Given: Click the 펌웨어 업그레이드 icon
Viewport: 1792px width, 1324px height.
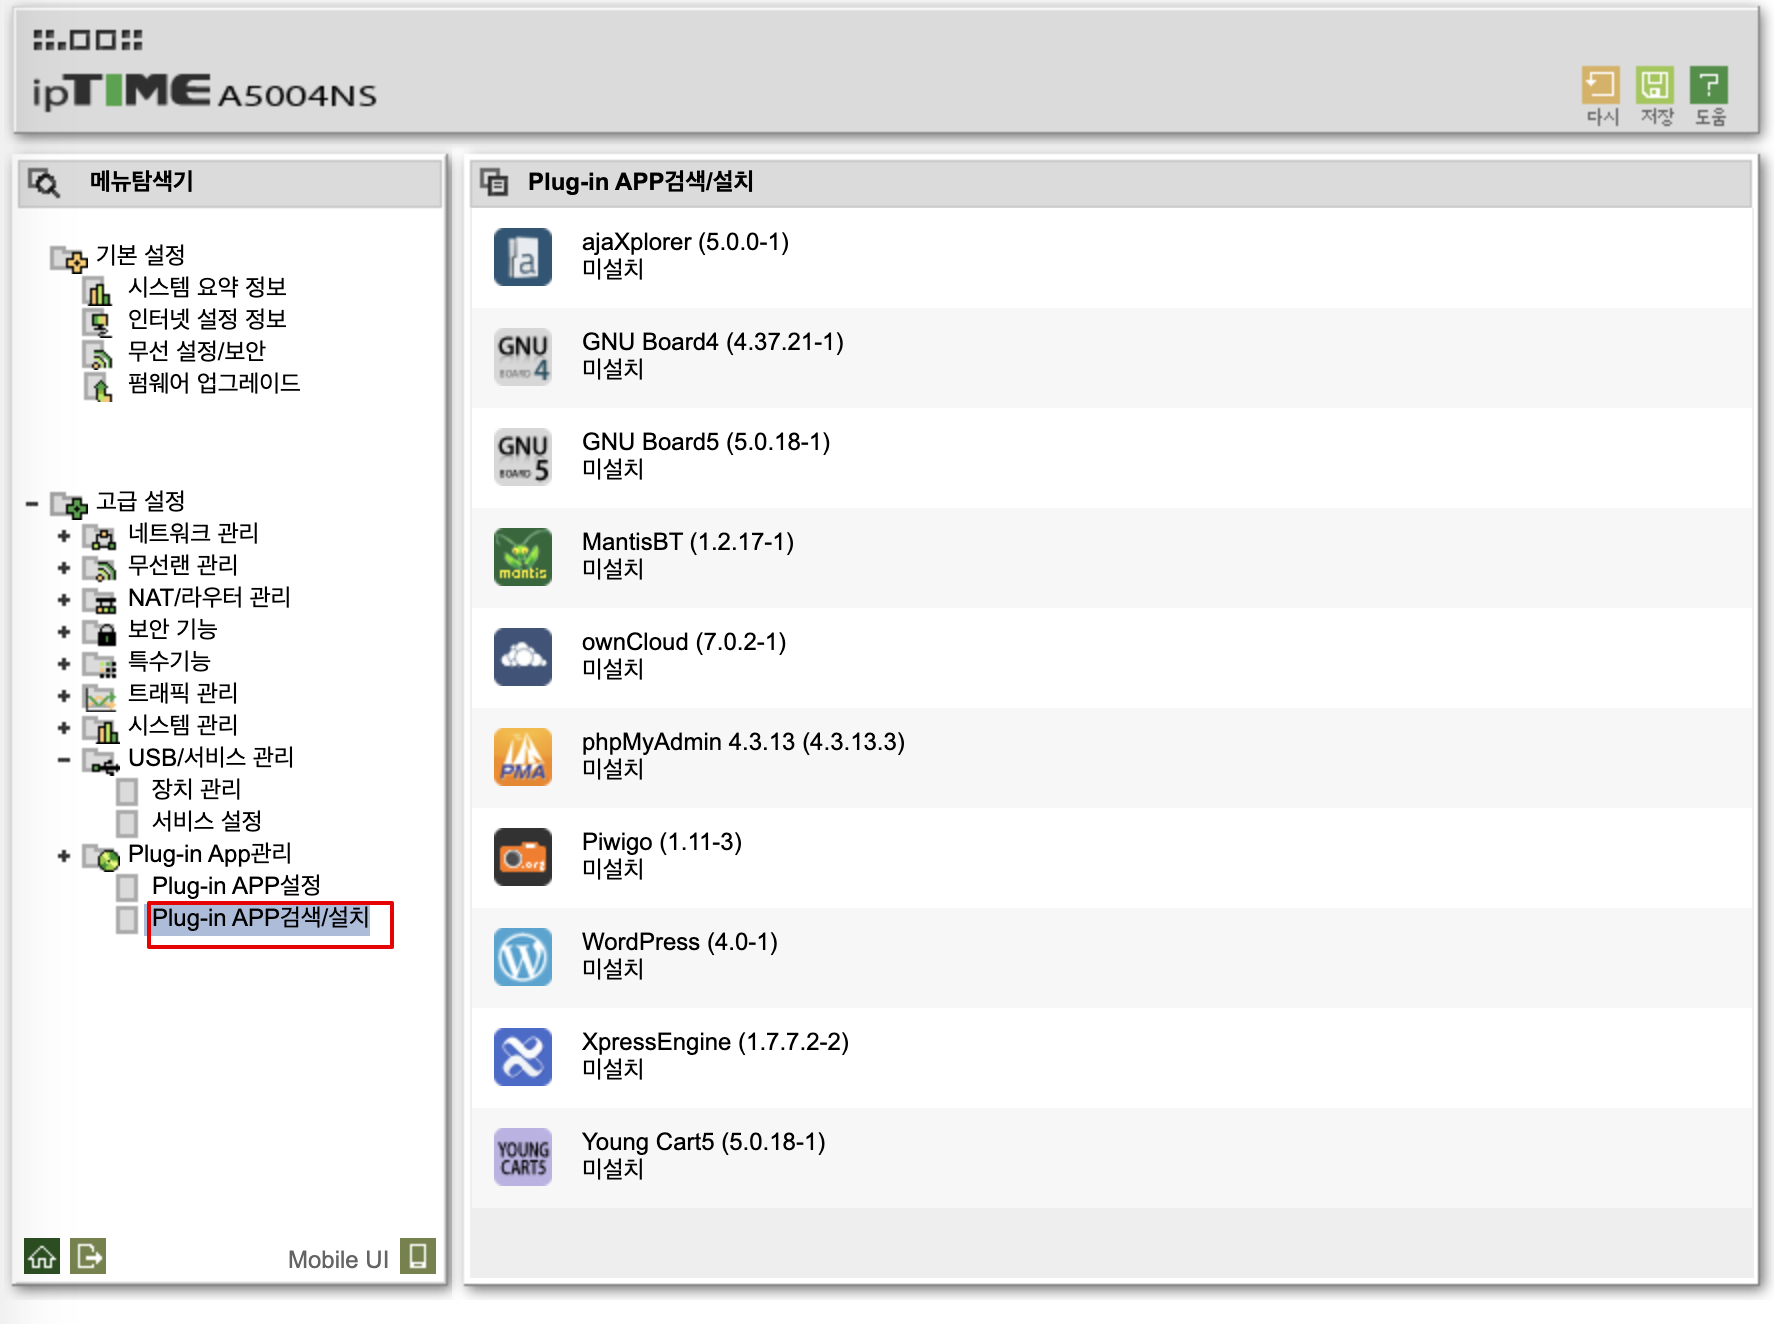Looking at the screenshot, I should 98,387.
